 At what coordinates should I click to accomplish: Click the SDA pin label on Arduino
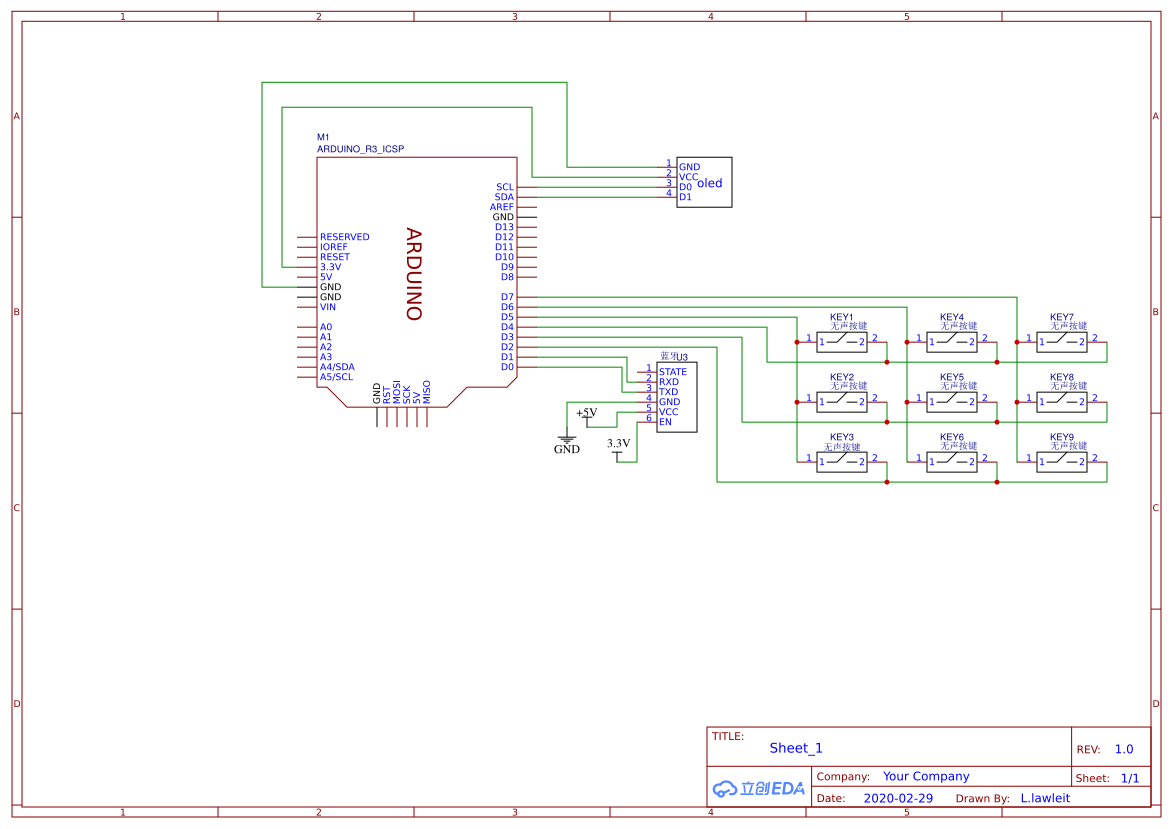[x=504, y=197]
